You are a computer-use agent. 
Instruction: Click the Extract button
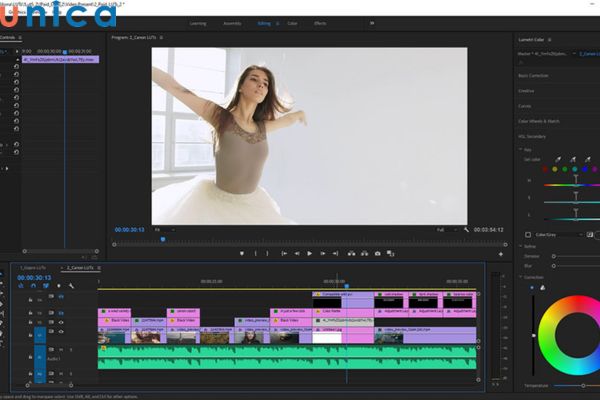point(364,253)
